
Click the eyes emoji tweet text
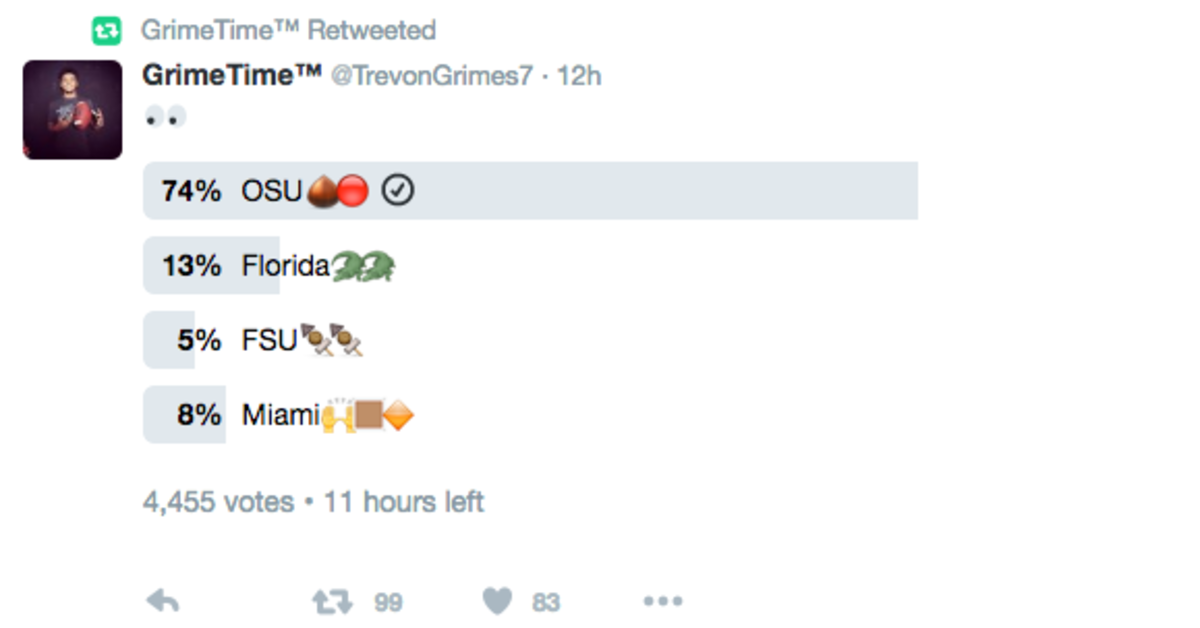point(164,118)
